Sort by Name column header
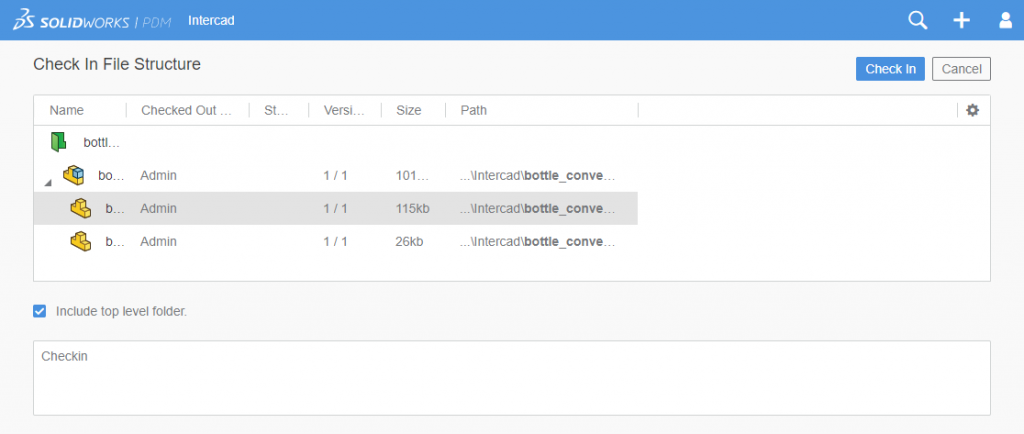 click(67, 110)
